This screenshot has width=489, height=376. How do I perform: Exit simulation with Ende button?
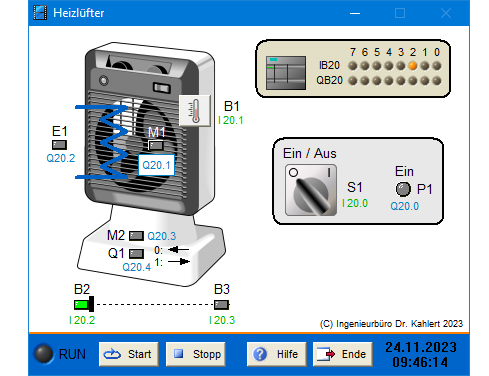[x=343, y=354]
